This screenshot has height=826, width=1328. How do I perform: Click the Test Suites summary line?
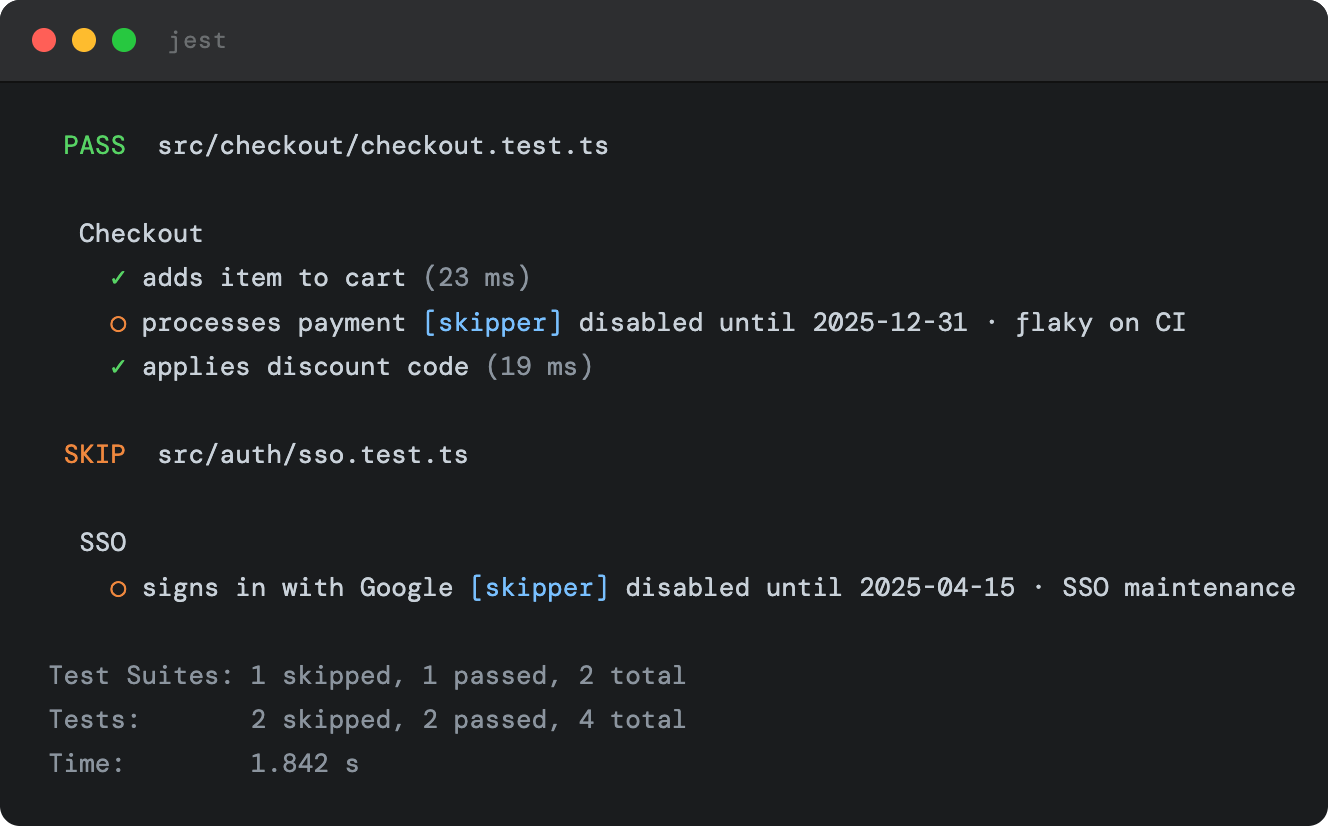pyautogui.click(x=367, y=676)
